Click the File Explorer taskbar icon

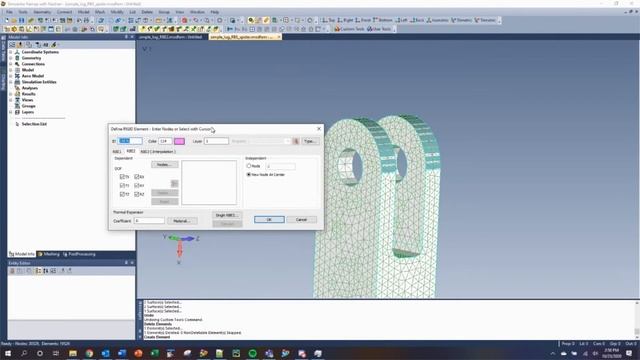pos(73,353)
